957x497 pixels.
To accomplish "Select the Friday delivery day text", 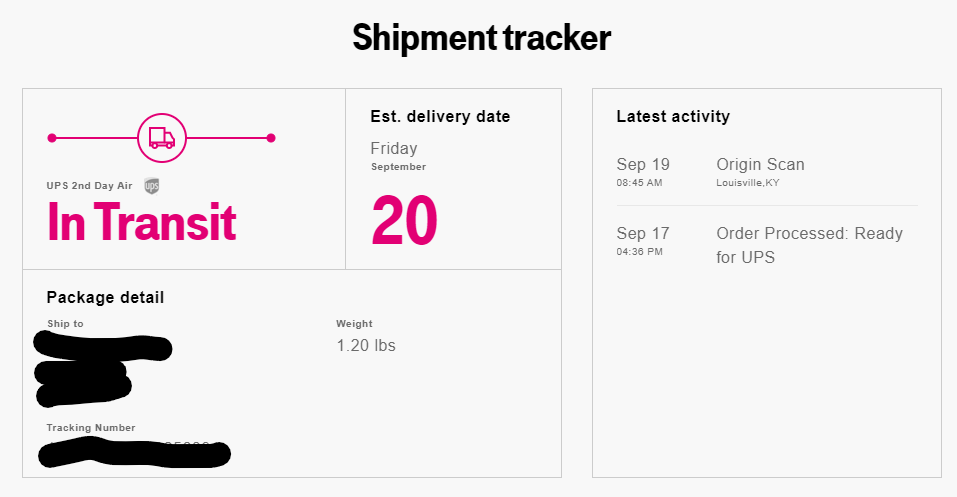I will (x=394, y=148).
